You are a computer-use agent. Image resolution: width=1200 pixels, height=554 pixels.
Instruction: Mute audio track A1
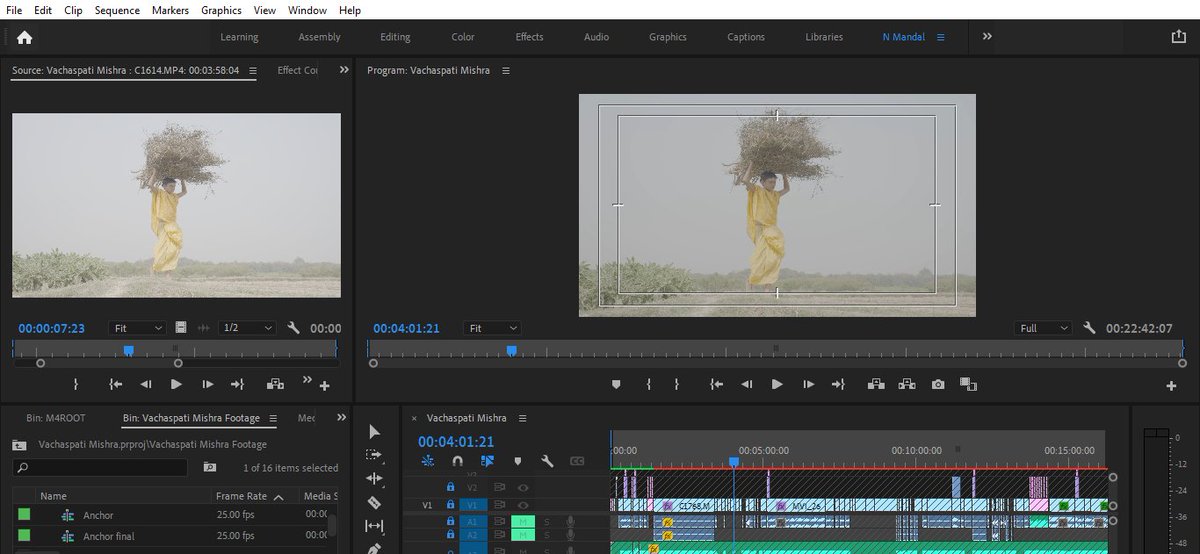tap(523, 521)
